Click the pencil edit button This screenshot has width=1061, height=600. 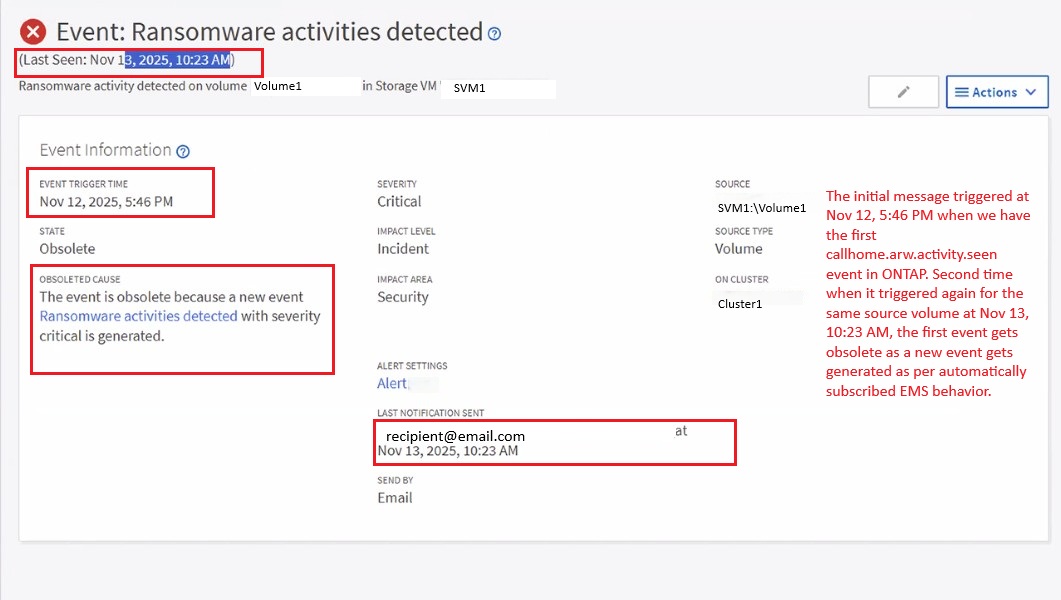coord(903,92)
